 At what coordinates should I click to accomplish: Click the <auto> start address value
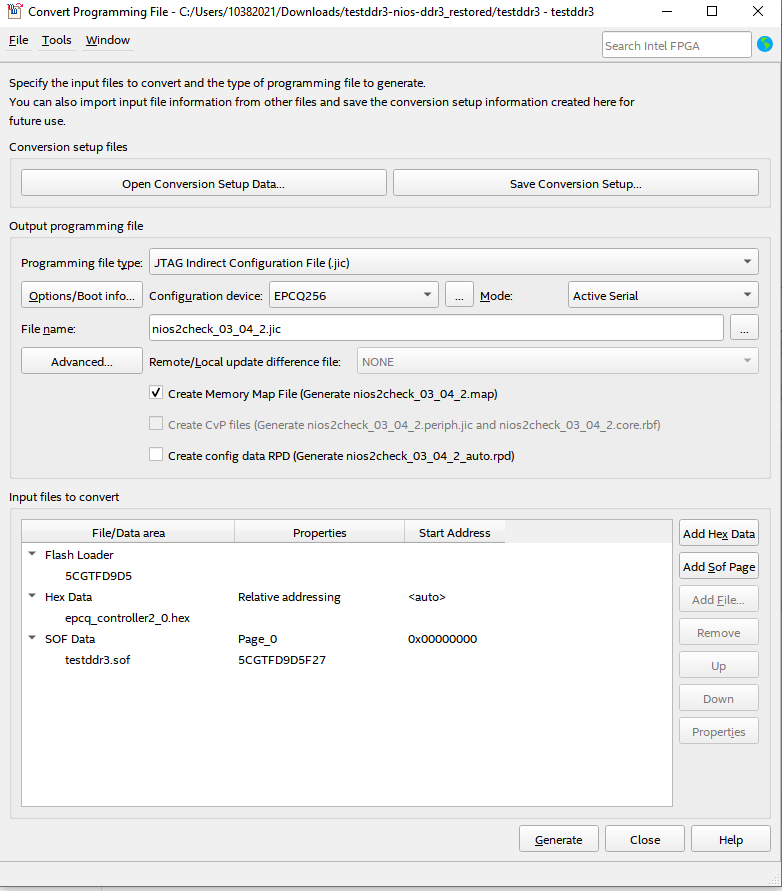coord(427,597)
